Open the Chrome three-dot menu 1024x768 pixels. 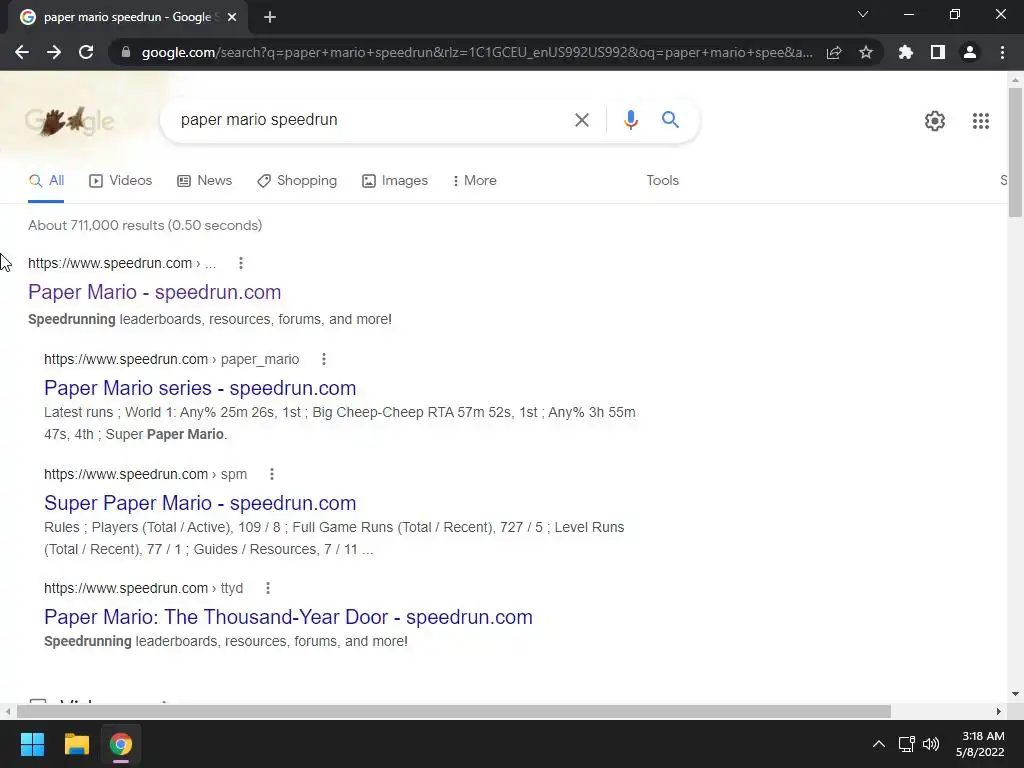[x=1002, y=52]
